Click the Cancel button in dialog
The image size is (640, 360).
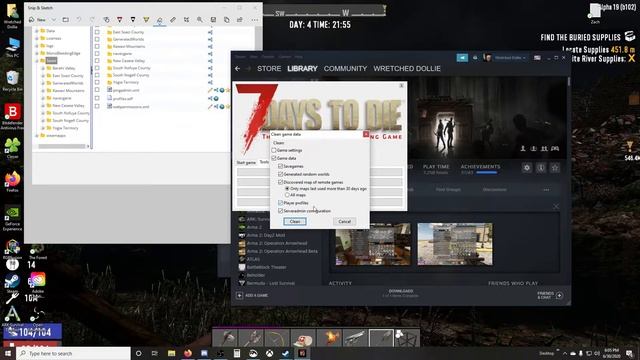coord(344,221)
